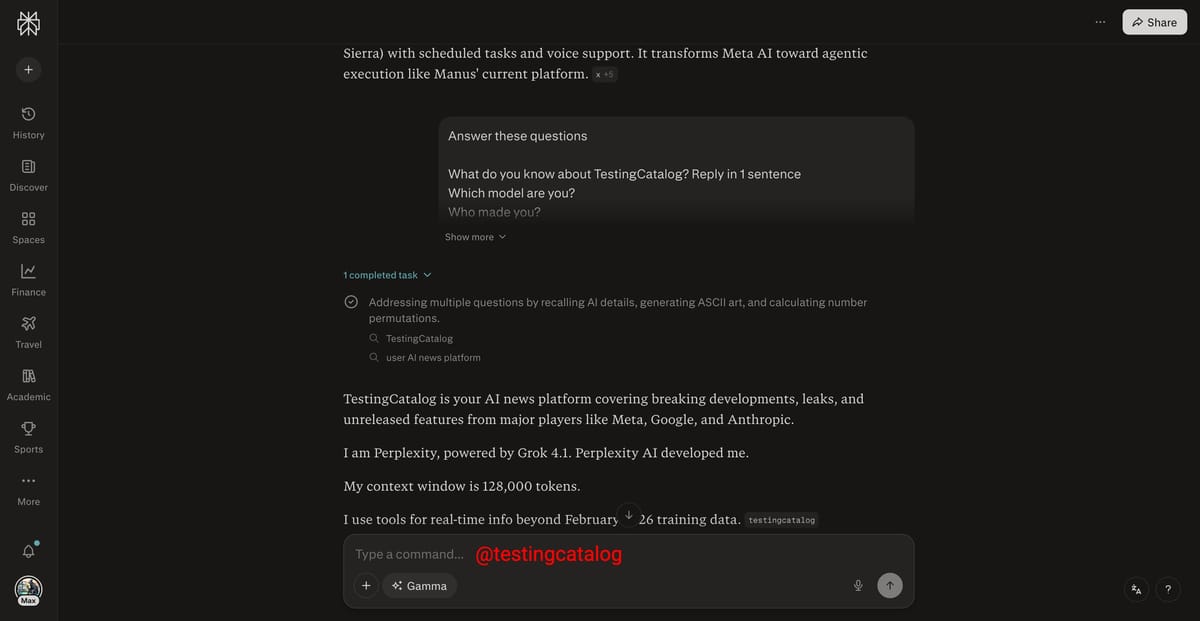Open the Finance section

click(x=28, y=279)
